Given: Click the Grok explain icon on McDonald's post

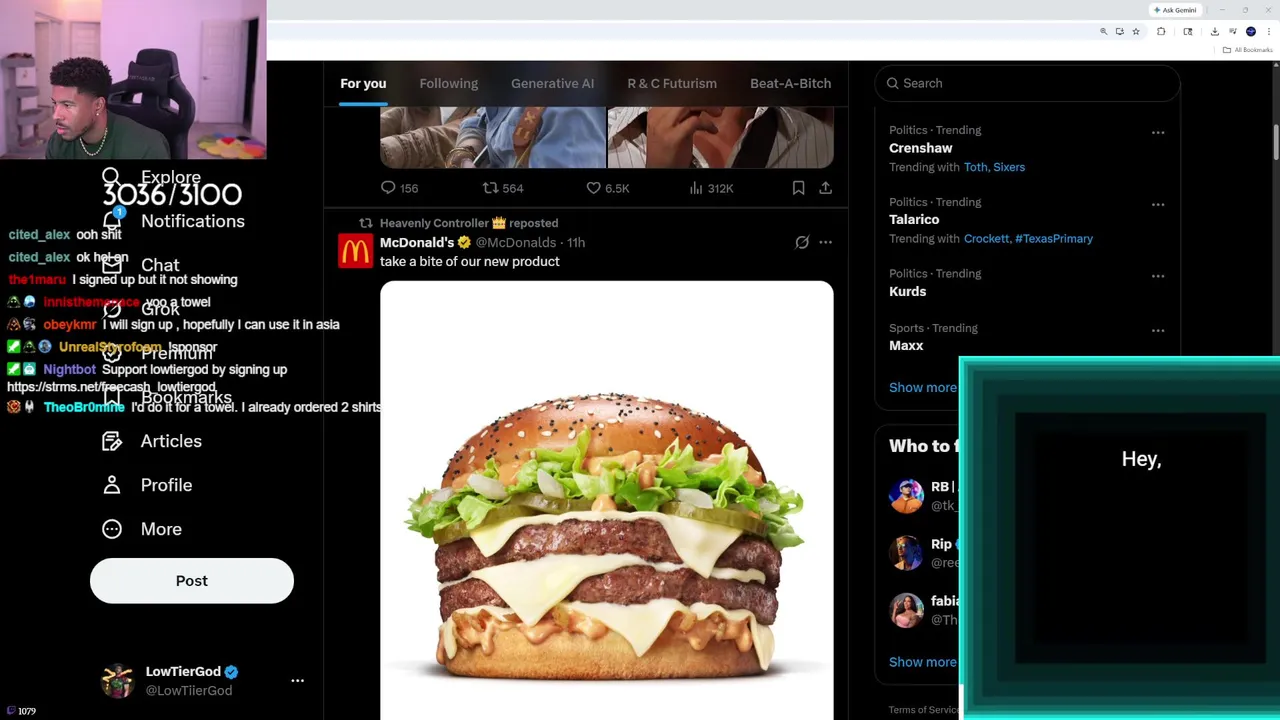Looking at the screenshot, I should point(802,242).
